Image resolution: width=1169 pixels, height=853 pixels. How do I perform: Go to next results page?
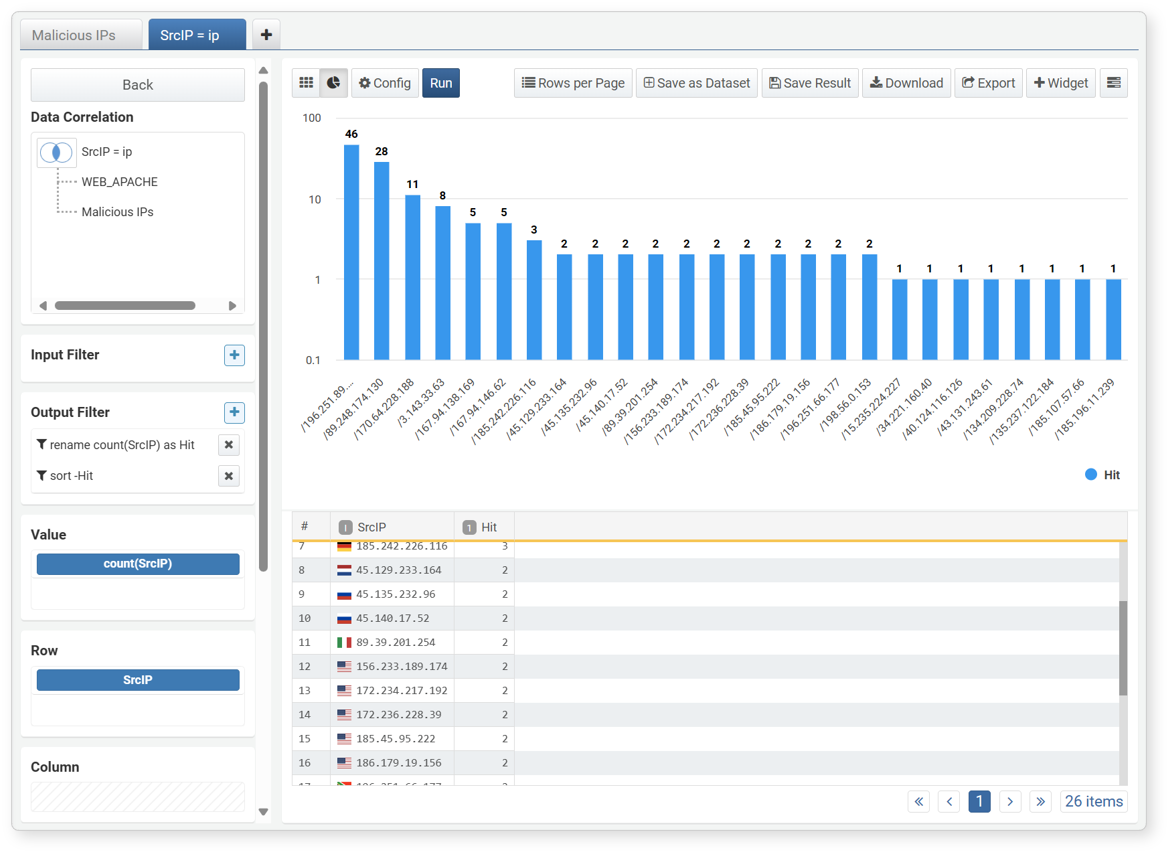(1009, 802)
